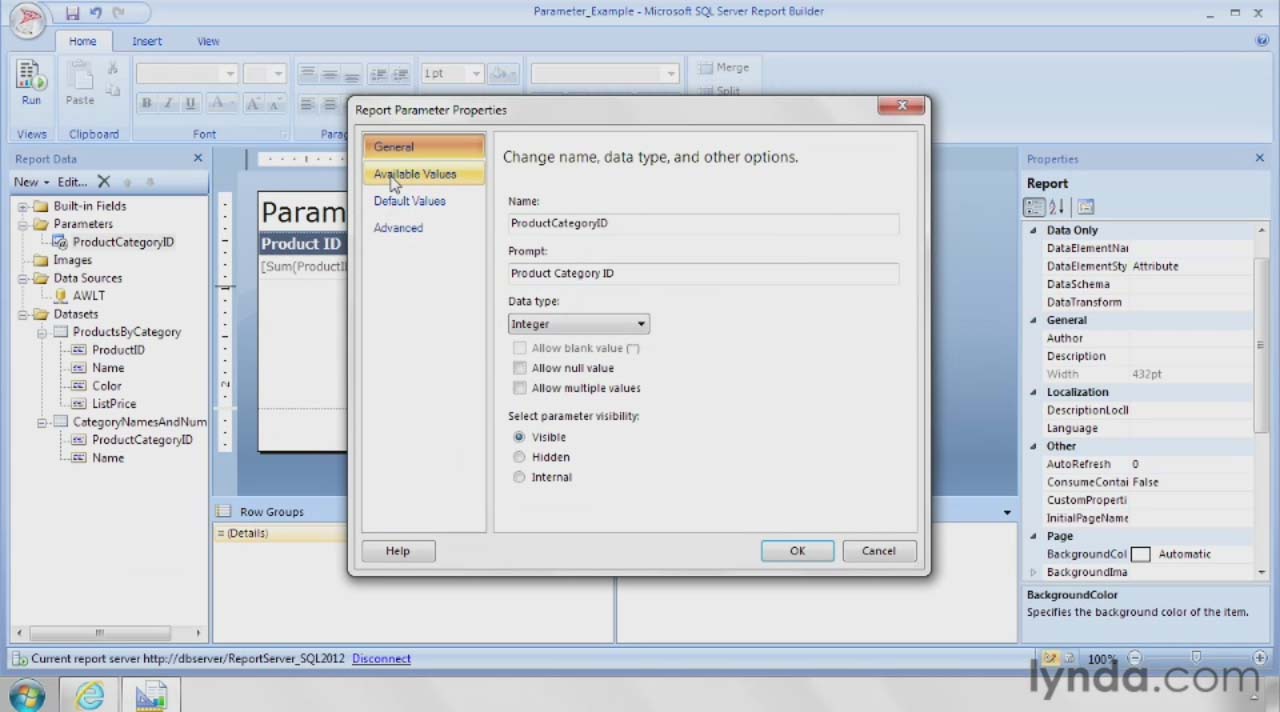Collapse the Parameters folder in tree
The height and width of the screenshot is (712, 1280).
[24, 224]
